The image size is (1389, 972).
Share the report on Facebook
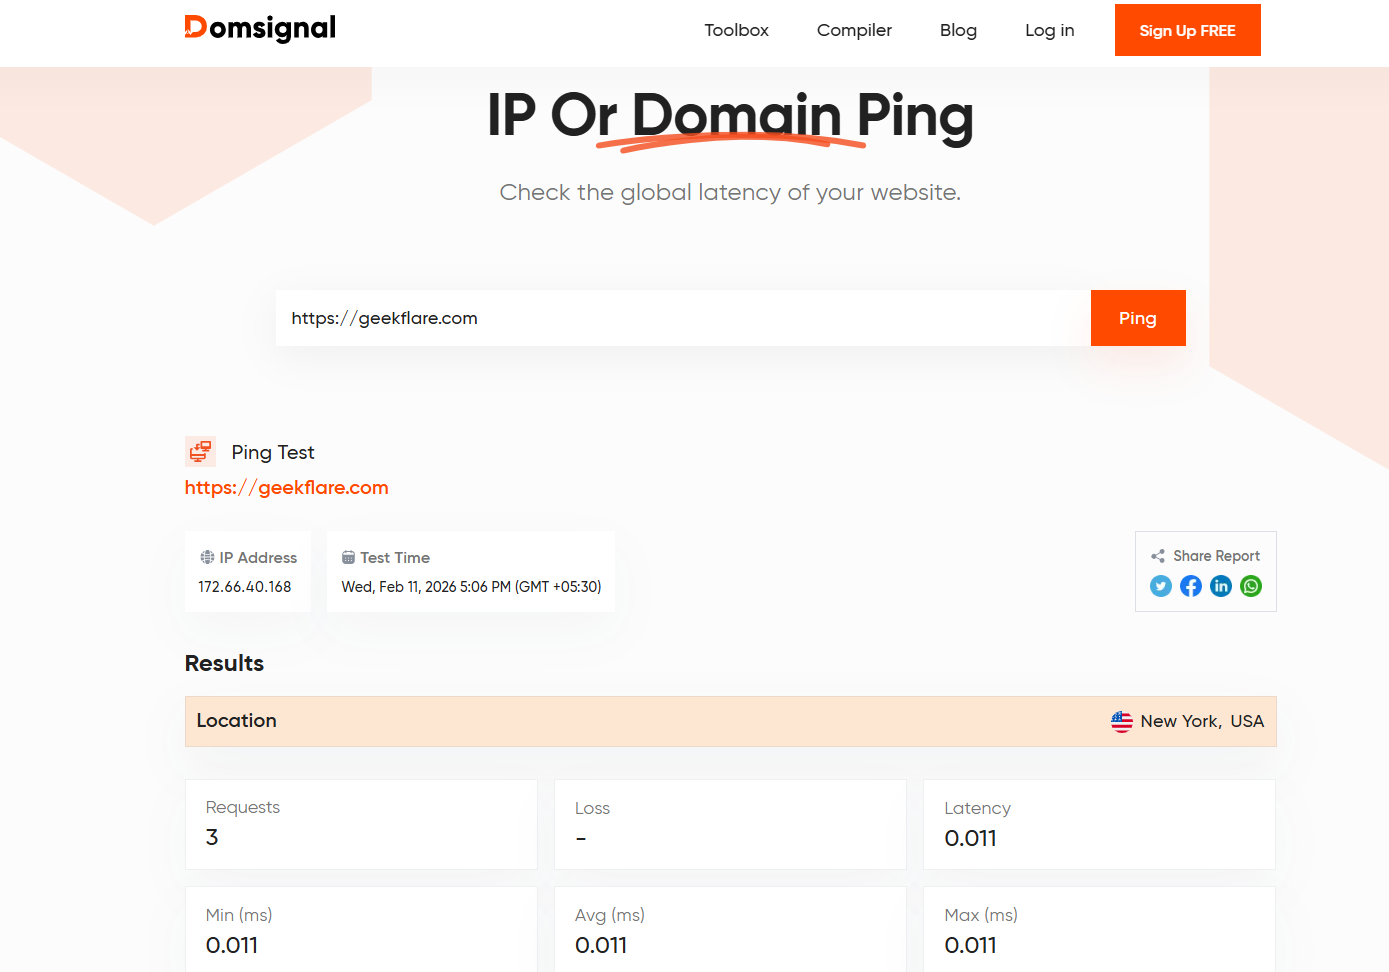click(1190, 586)
